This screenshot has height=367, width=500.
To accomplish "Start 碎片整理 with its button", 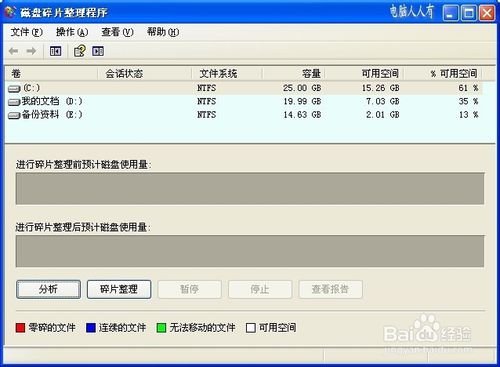I will point(119,289).
